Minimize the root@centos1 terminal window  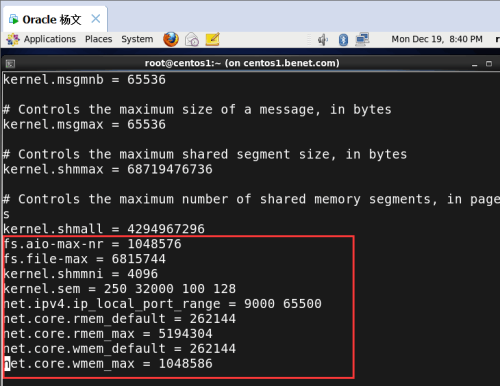pos(475,64)
